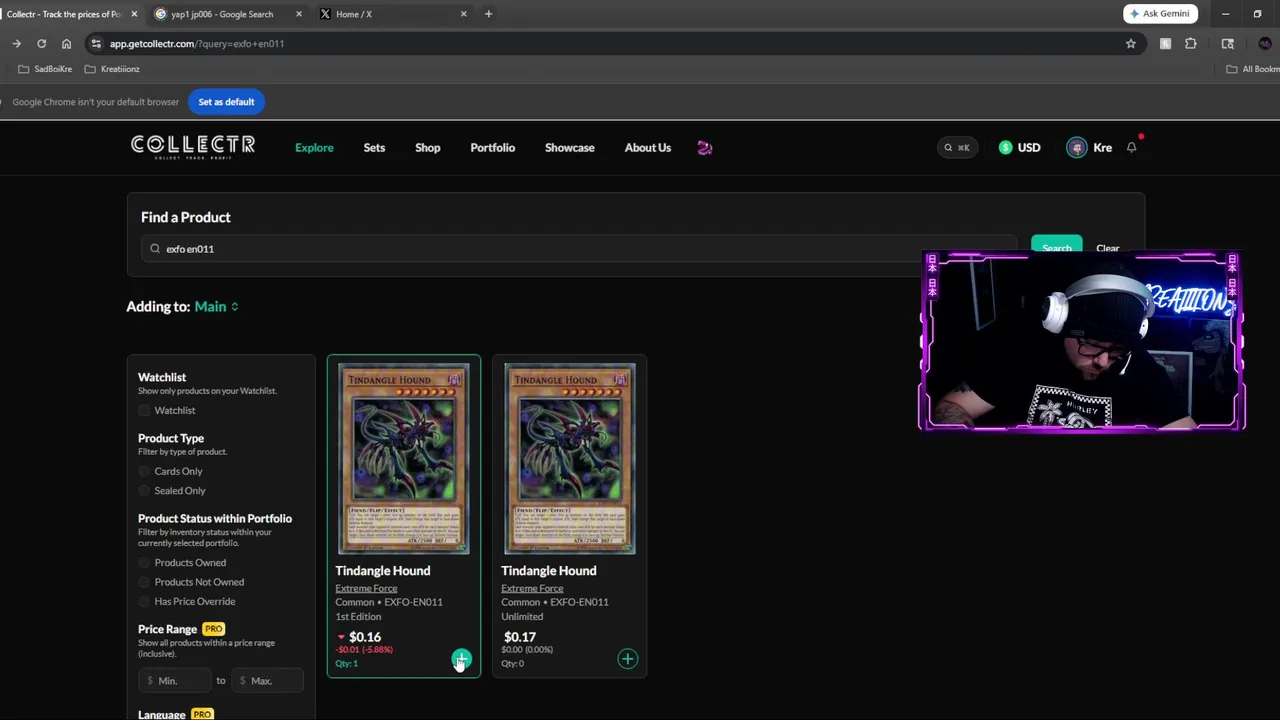Open the 1st Edition Tindangle Hound card image

(404, 458)
